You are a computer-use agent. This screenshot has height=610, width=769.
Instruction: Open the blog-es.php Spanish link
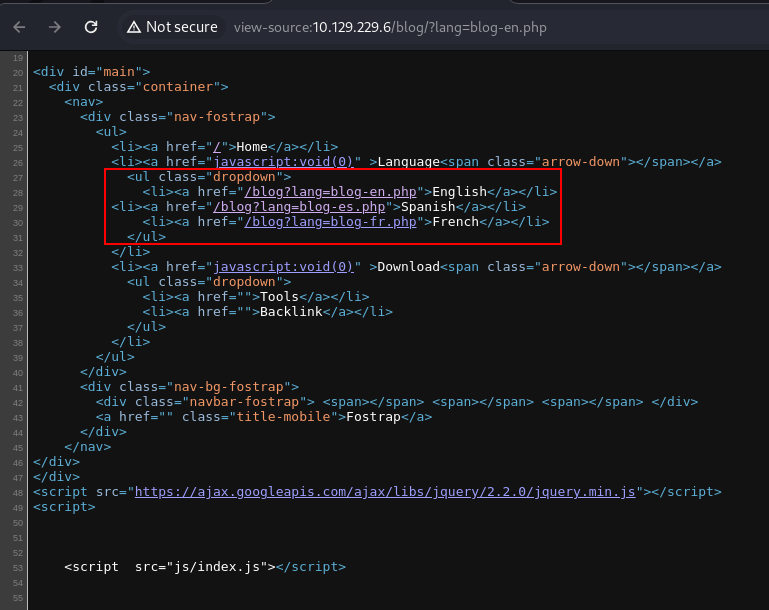(x=299, y=207)
